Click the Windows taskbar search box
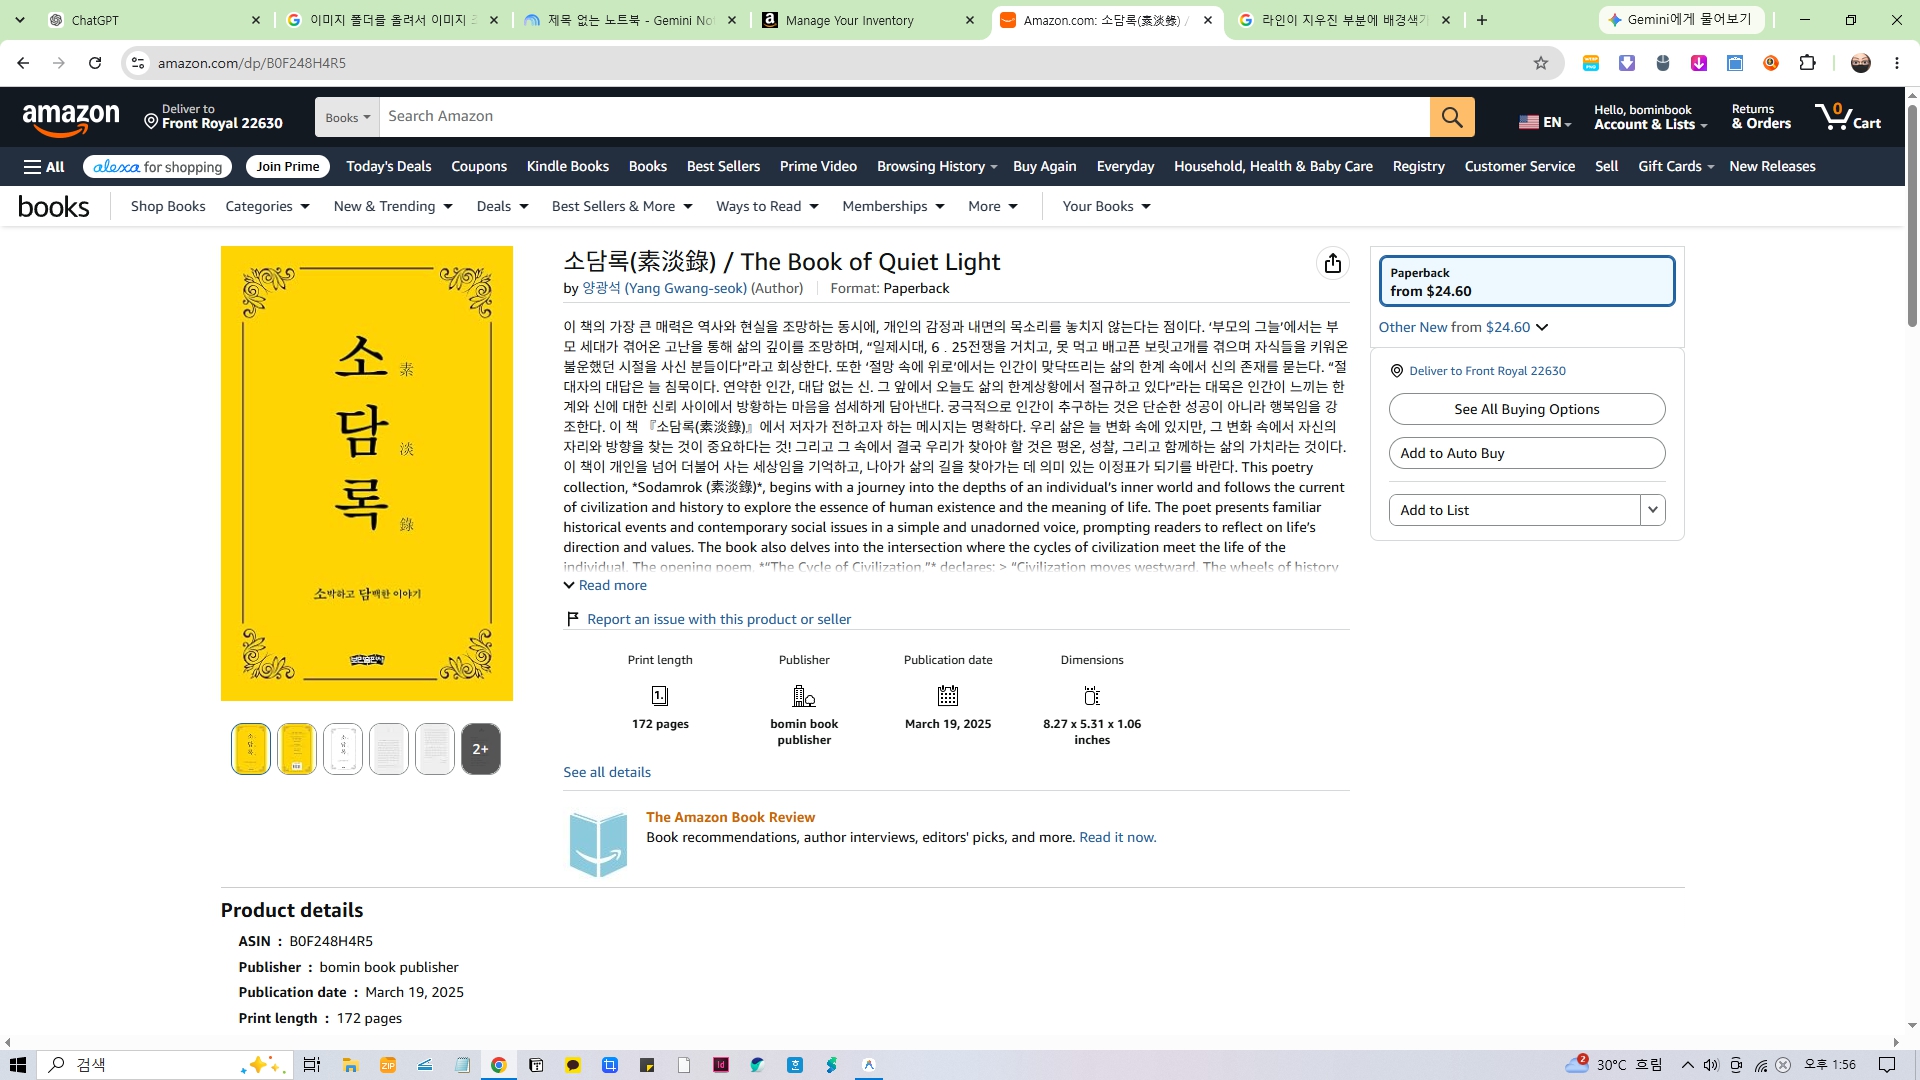This screenshot has width=1920, height=1080. (165, 1065)
